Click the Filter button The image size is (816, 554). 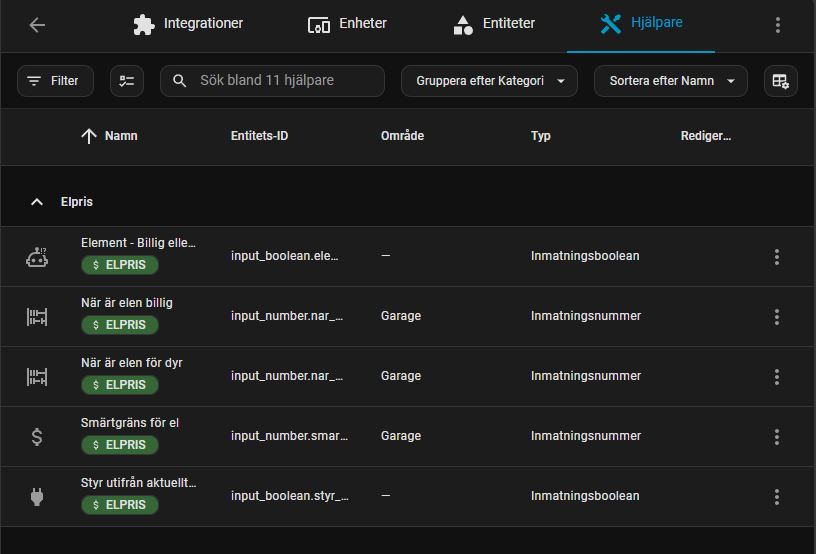(54, 81)
